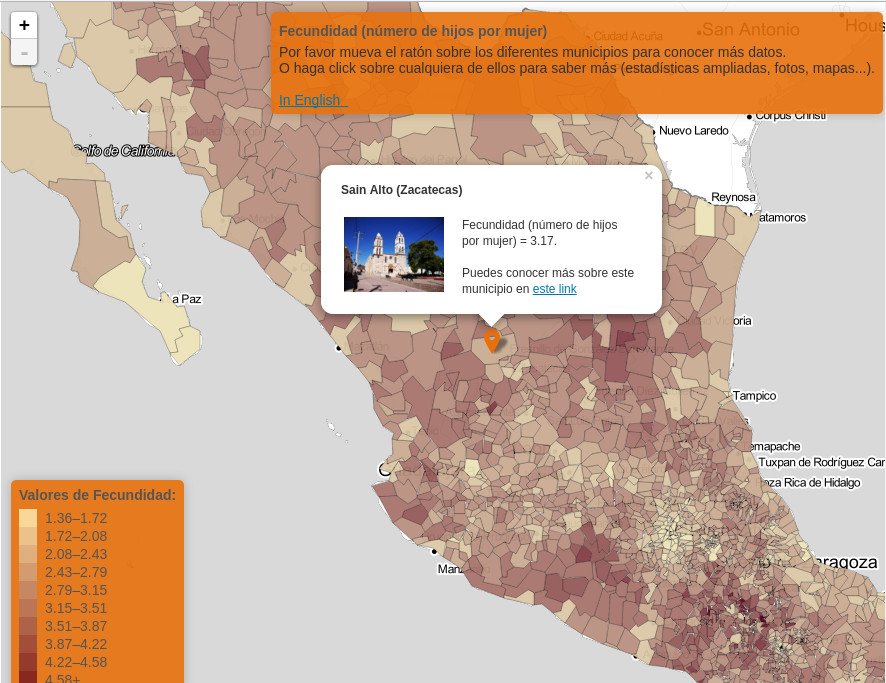Click the Reynosa city label

click(x=733, y=197)
